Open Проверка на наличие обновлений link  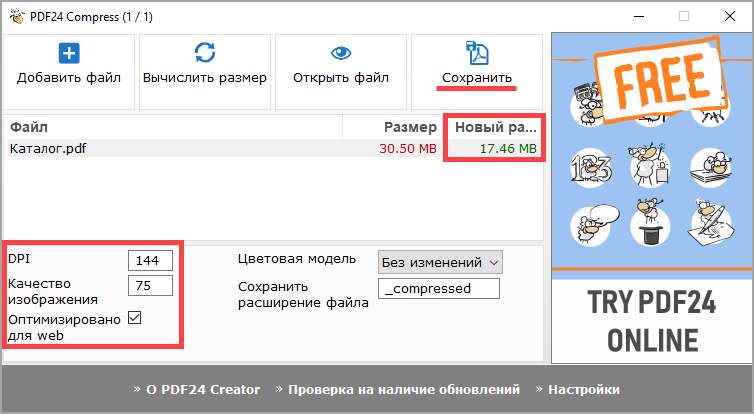click(403, 389)
